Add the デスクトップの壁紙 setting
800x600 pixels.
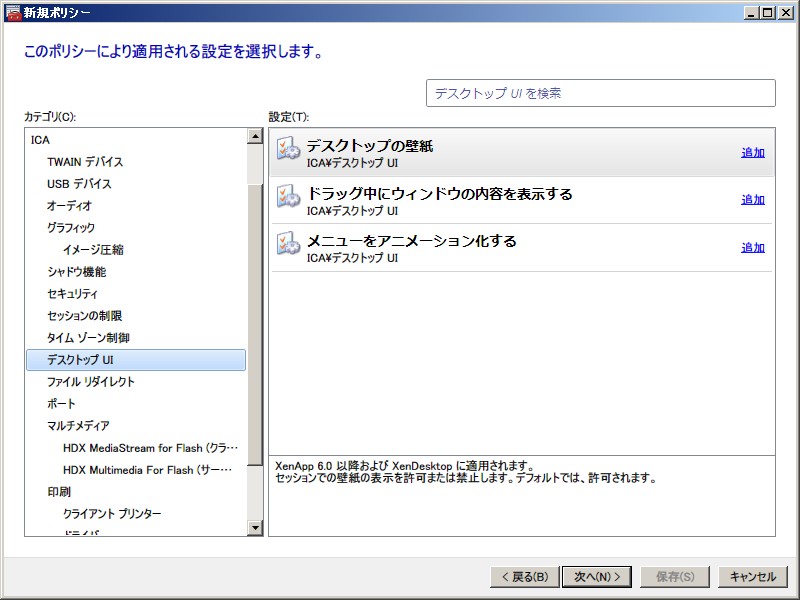point(752,153)
